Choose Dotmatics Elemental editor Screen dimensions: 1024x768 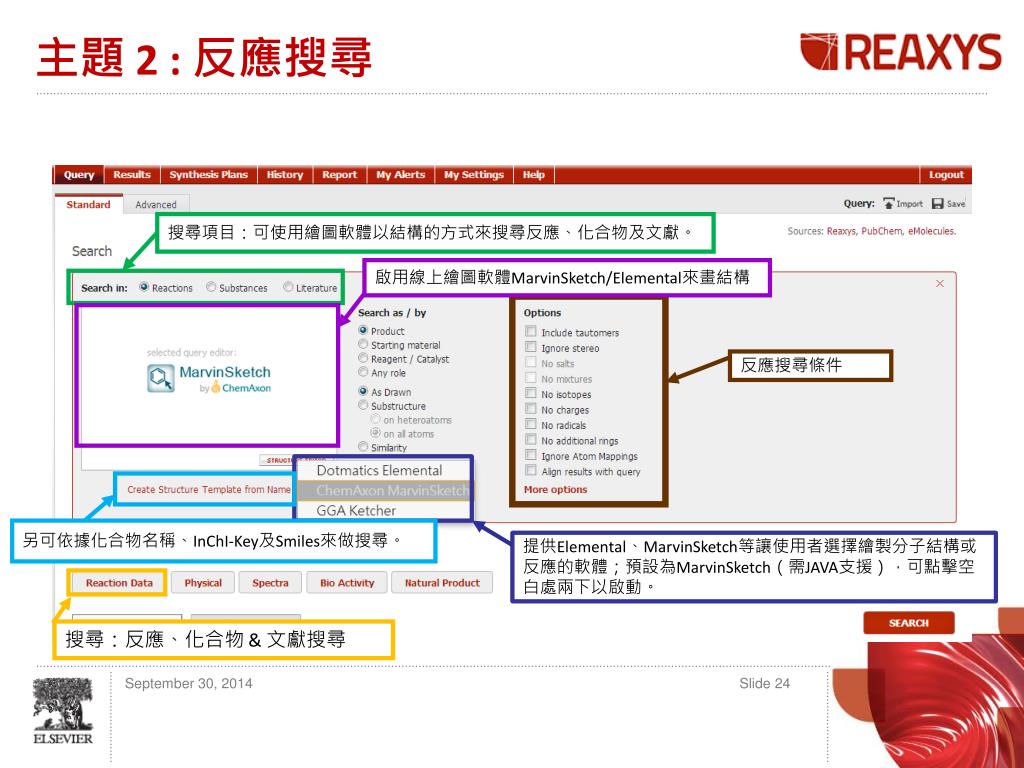[383, 470]
